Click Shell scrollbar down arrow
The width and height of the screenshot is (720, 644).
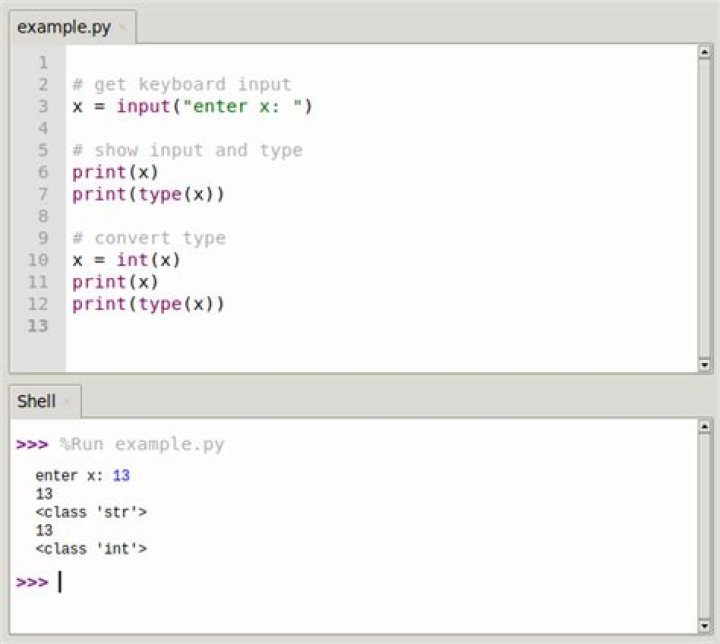pos(704,626)
